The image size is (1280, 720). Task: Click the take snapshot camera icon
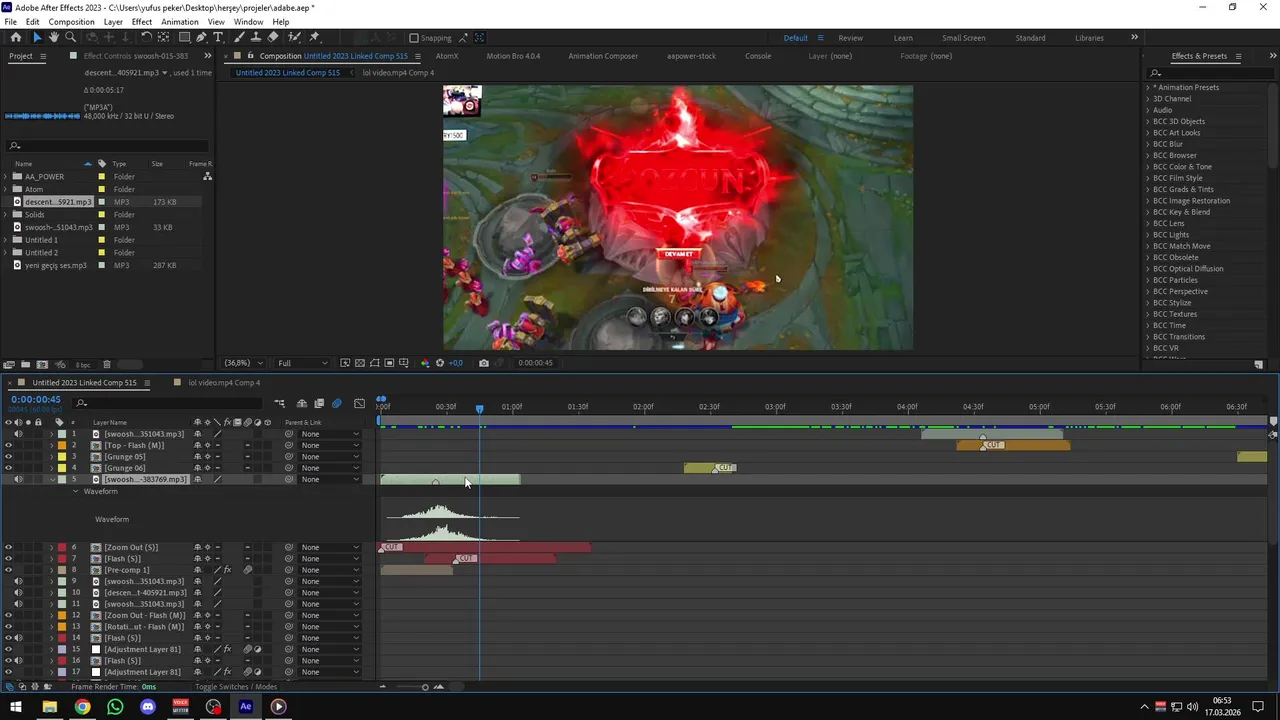pos(484,363)
